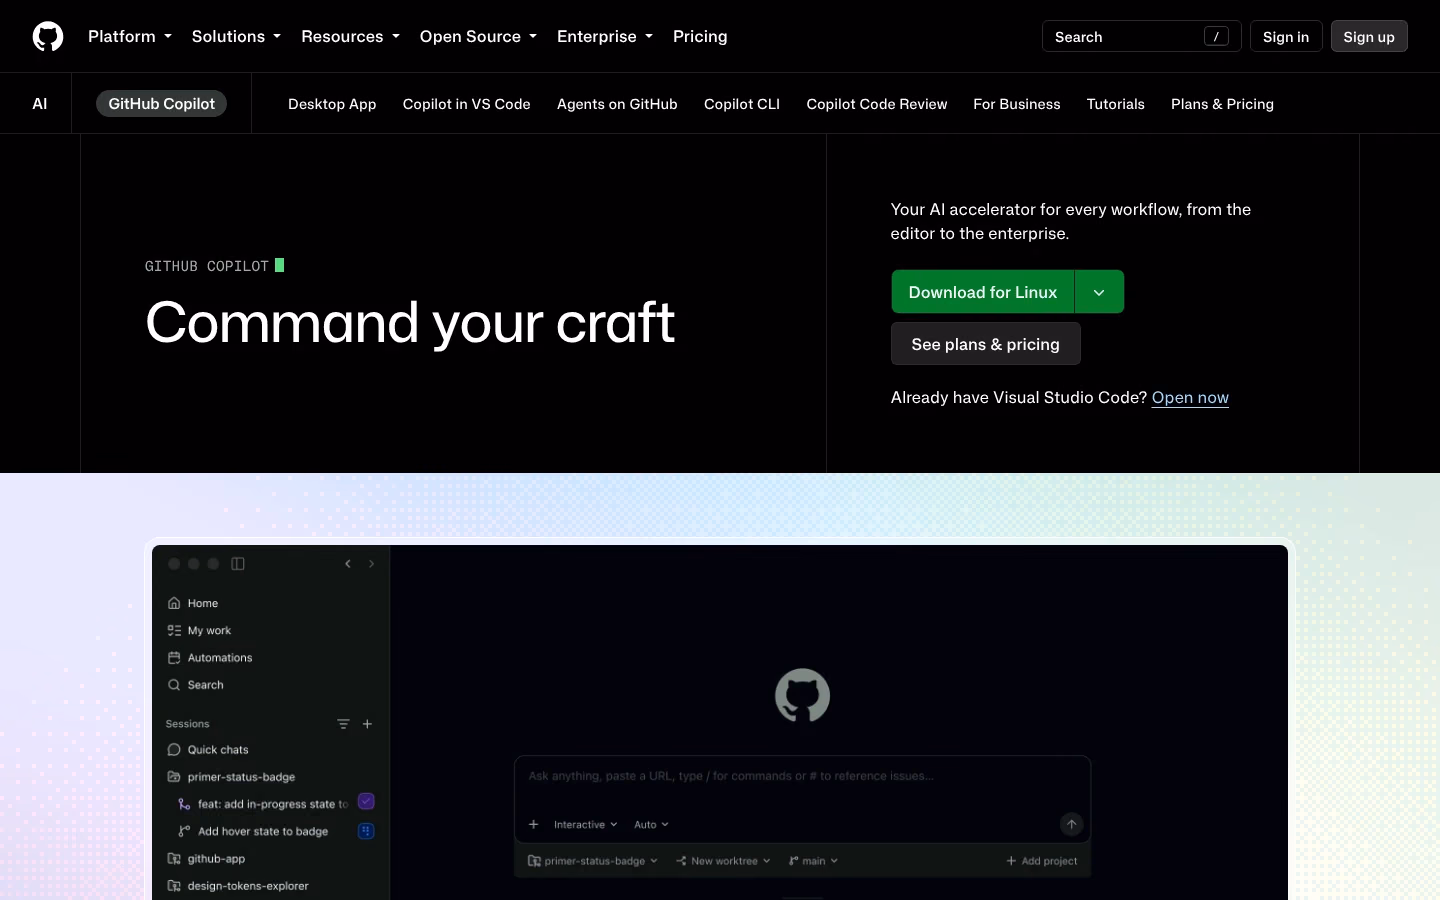Screen dimensions: 1440x900
Task: Expand the Solutions menu
Action: (x=236, y=36)
